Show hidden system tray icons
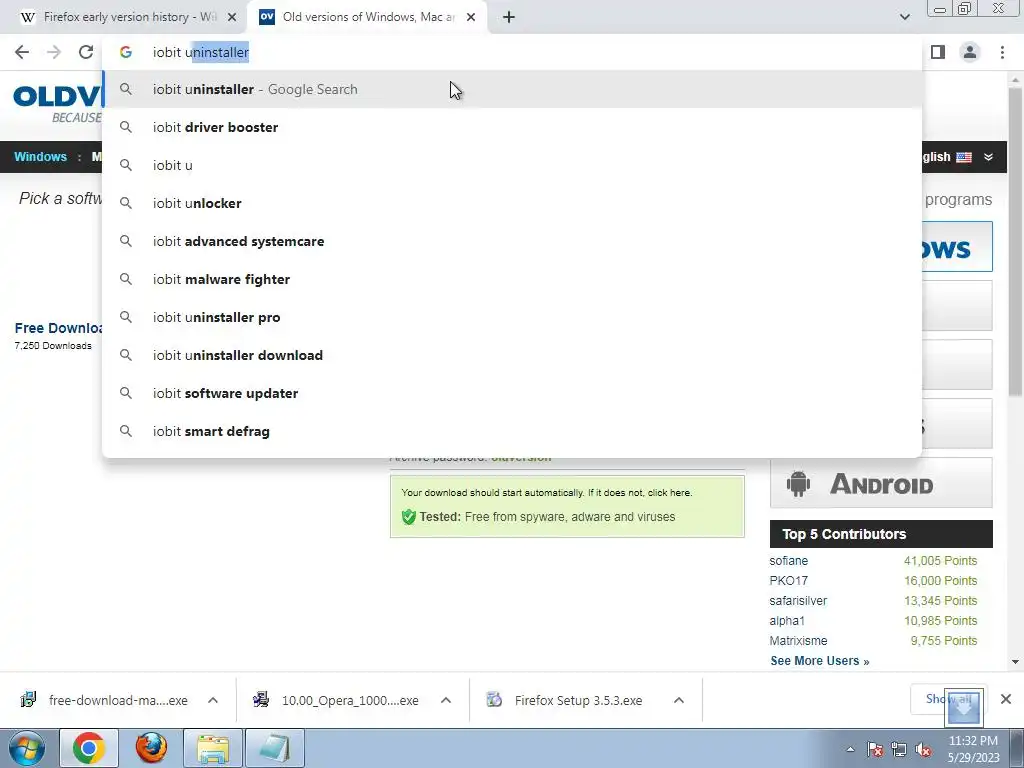Screen dimensions: 1024x768 (850, 749)
